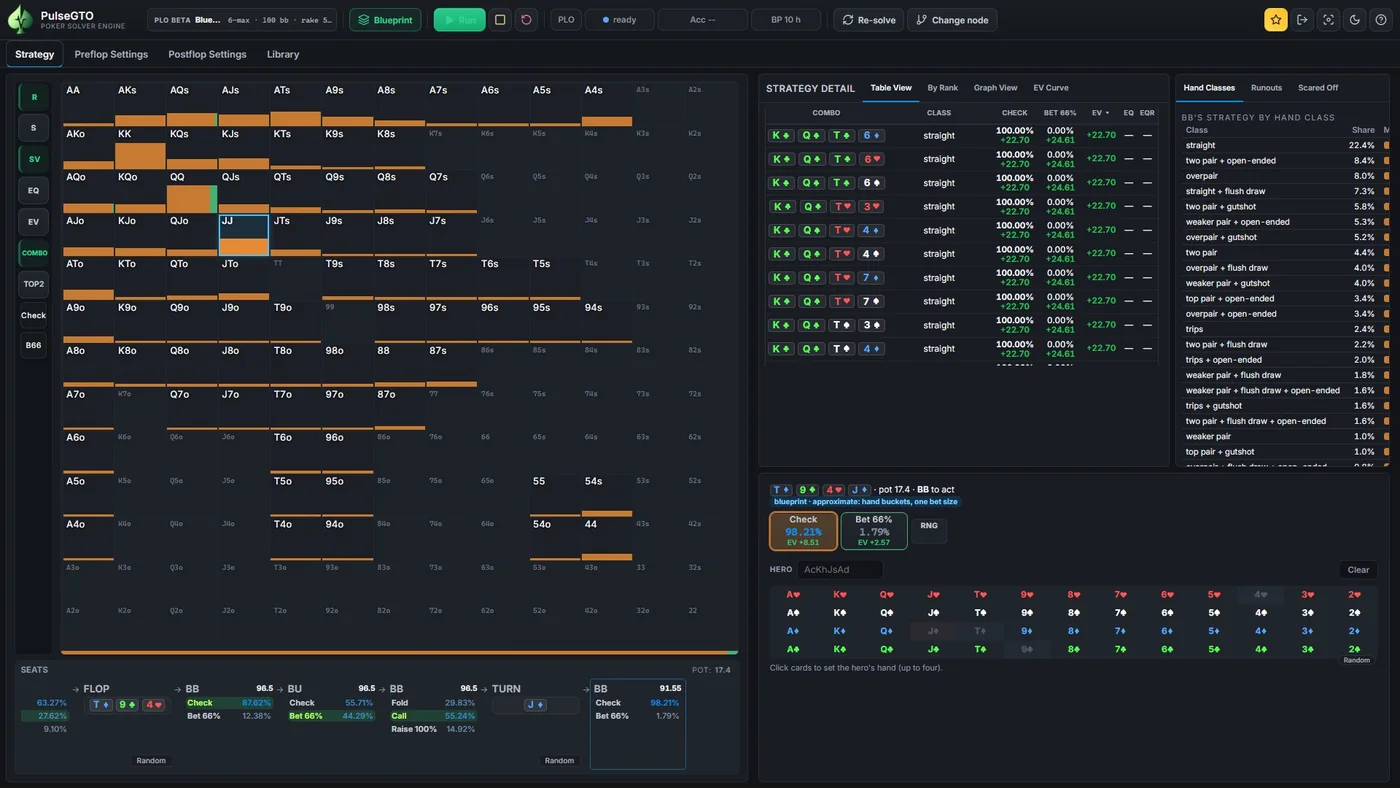Screen dimensions: 1400x788
Task: Pick the 5 of diamonds card
Action: pos(1214,631)
